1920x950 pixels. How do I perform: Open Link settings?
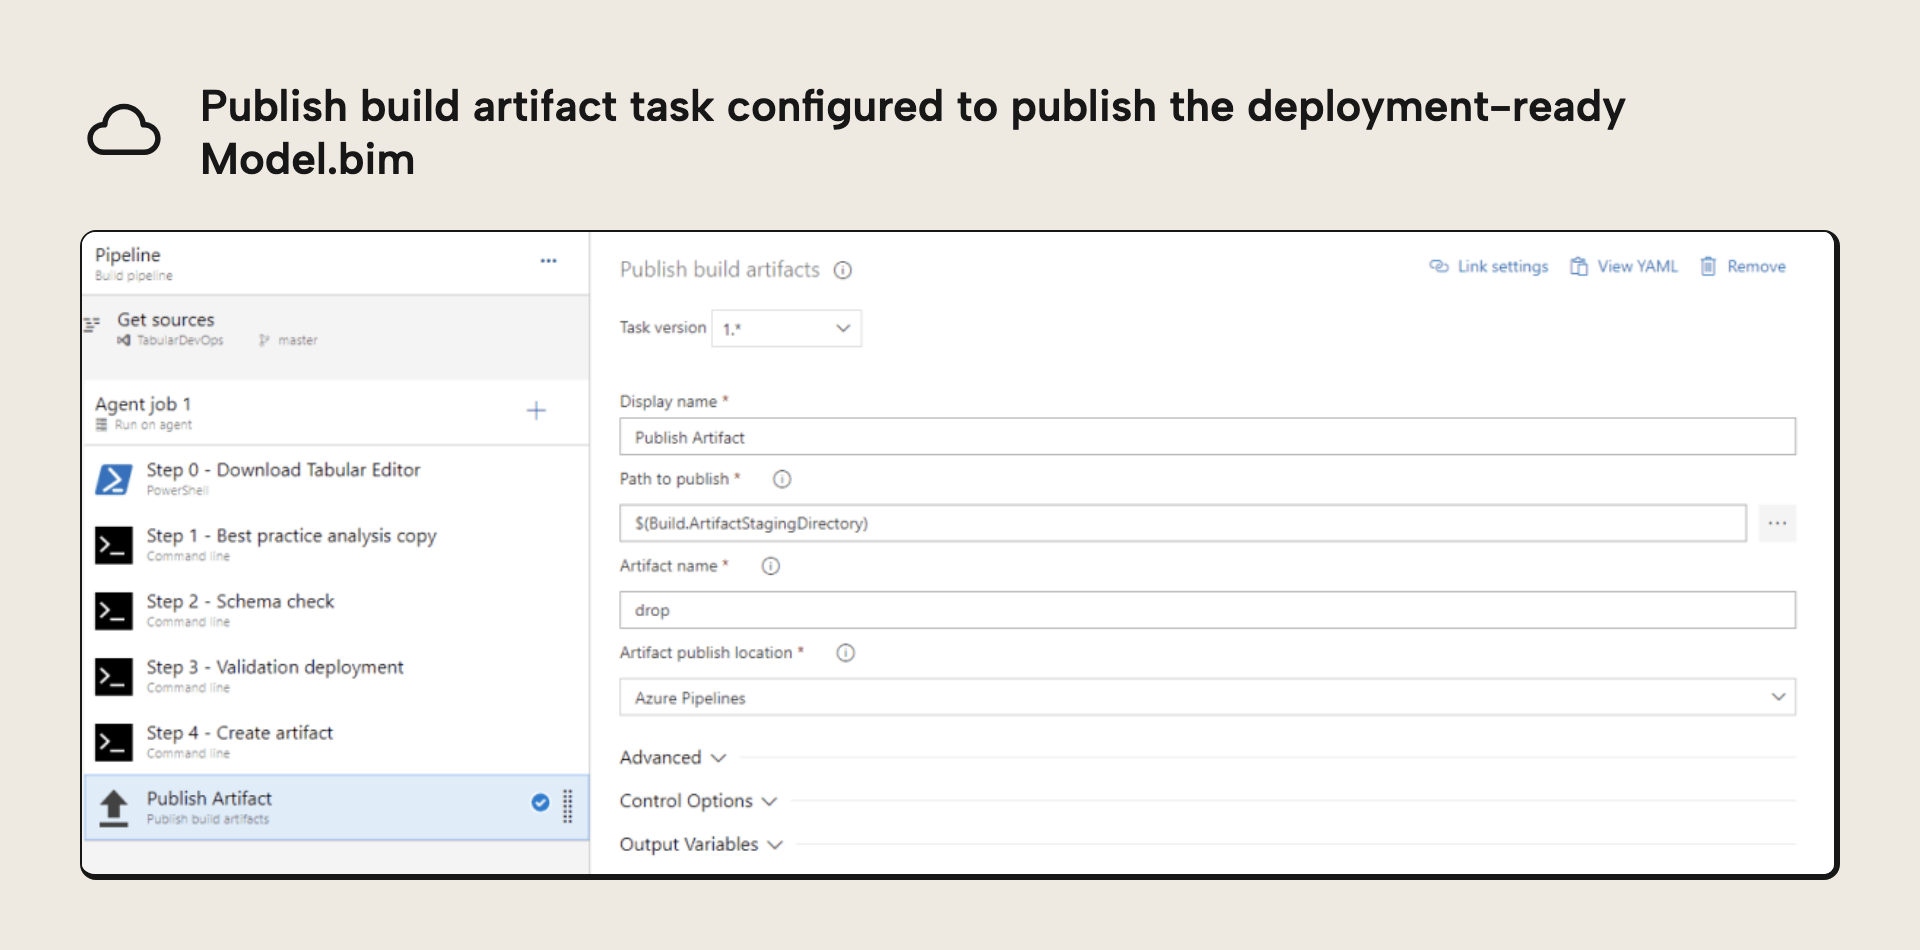(x=1489, y=266)
